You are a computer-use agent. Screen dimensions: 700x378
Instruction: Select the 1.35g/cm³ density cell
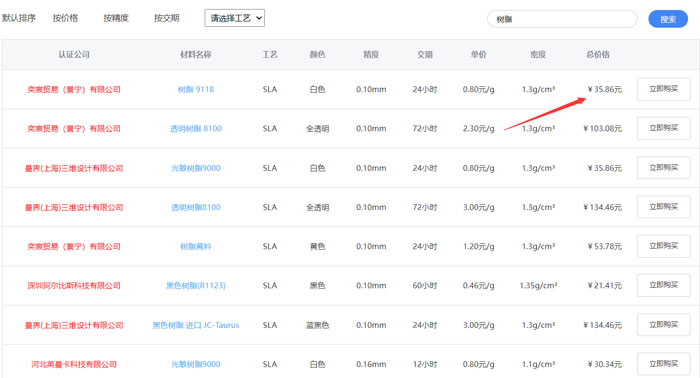point(538,286)
